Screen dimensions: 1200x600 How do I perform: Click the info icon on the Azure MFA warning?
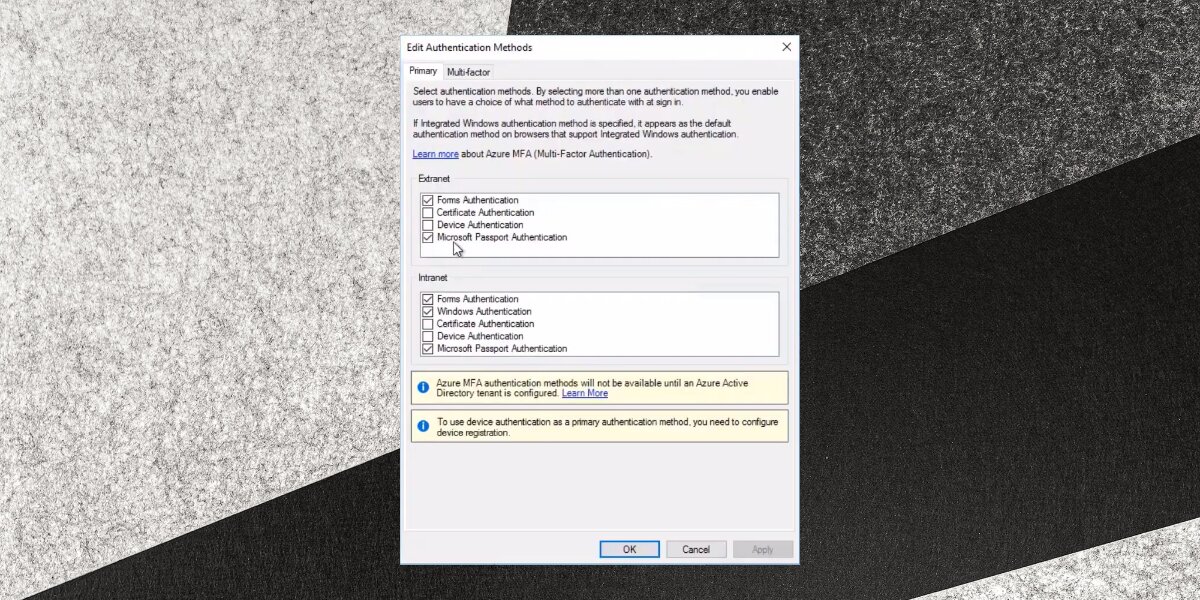423,387
